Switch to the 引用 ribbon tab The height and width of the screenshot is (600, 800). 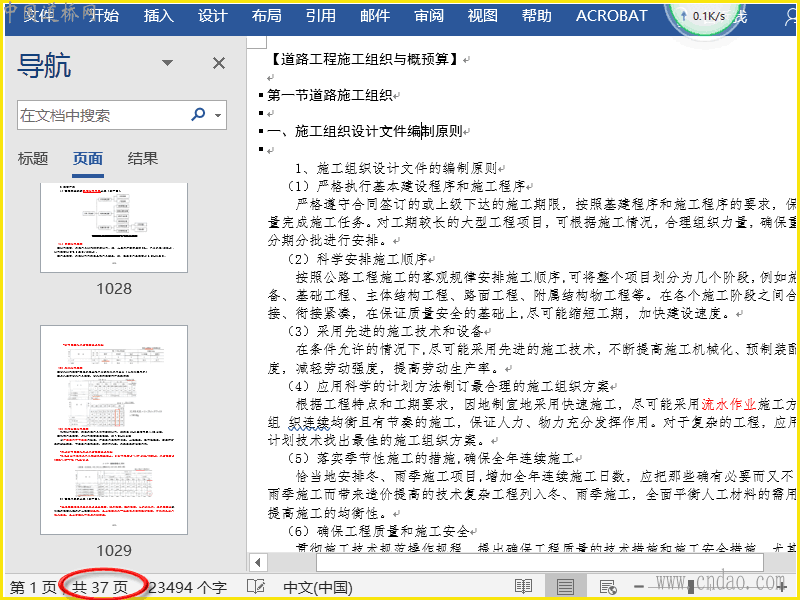[x=320, y=15]
